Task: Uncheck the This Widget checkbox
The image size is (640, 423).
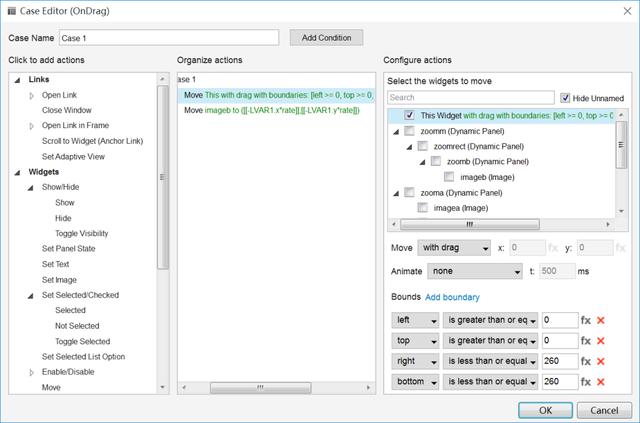Action: 409,116
